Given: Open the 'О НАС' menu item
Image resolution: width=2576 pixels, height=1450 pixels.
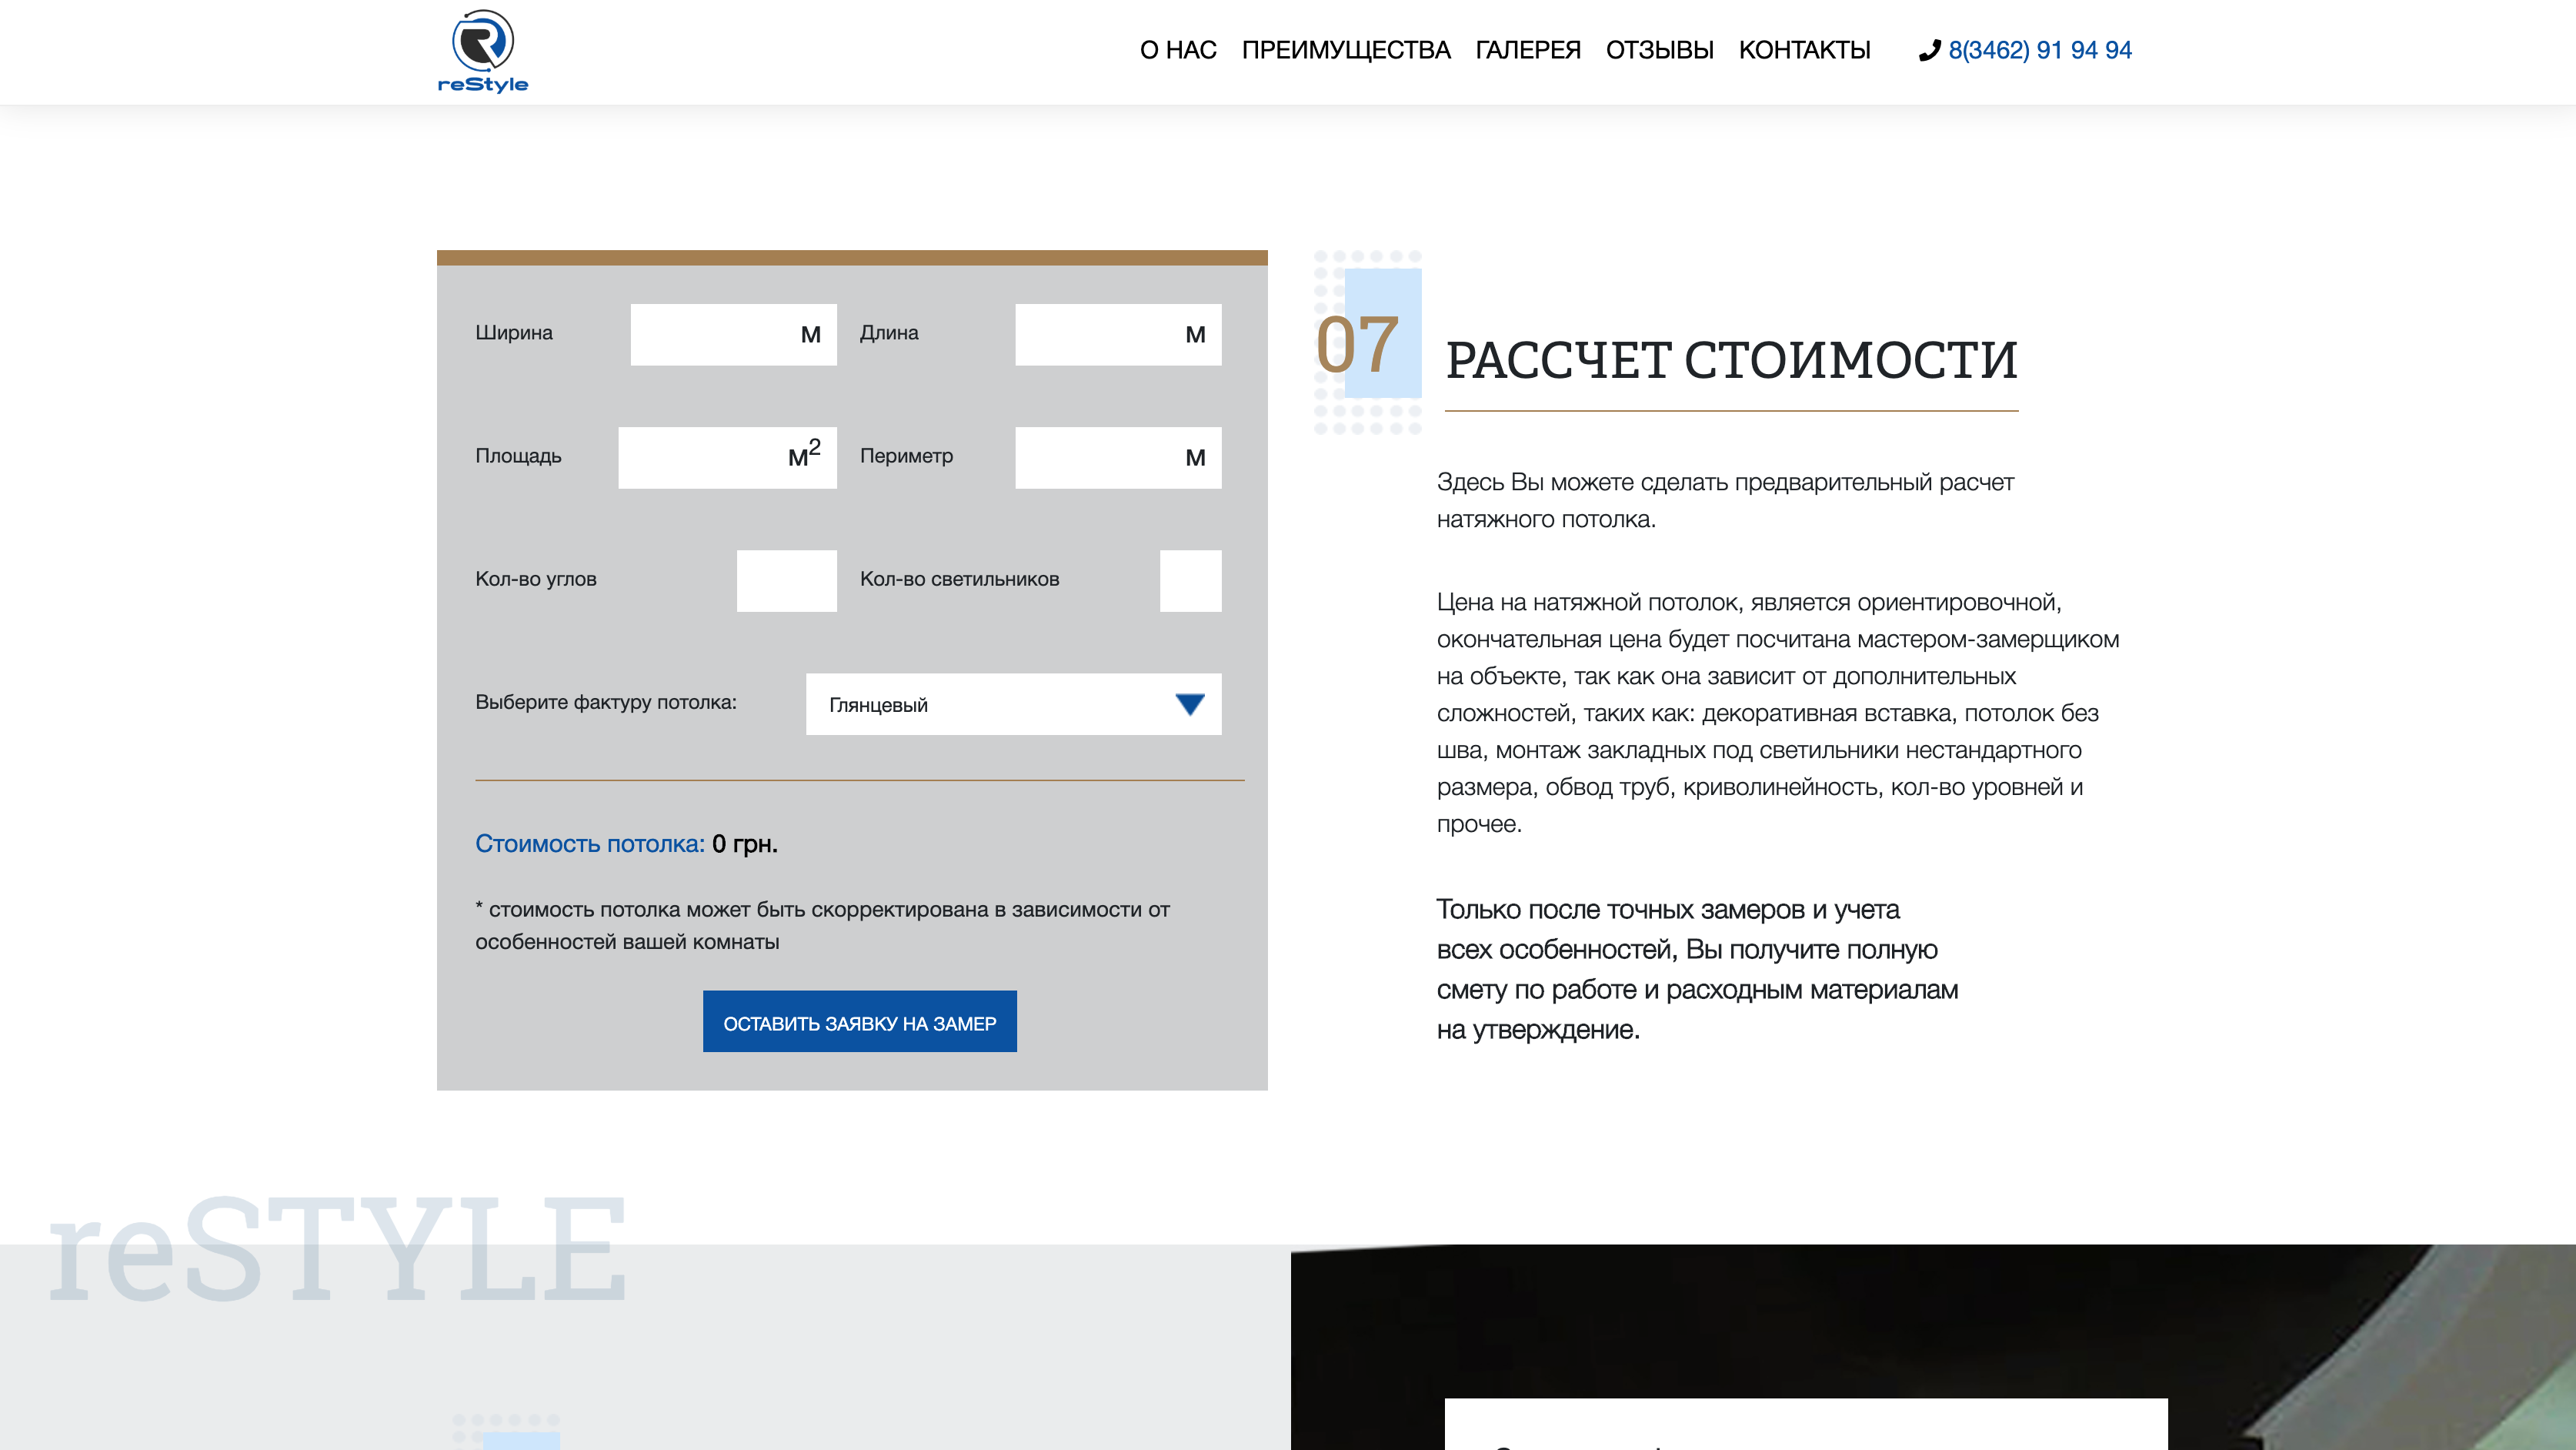Looking at the screenshot, I should 1178,50.
